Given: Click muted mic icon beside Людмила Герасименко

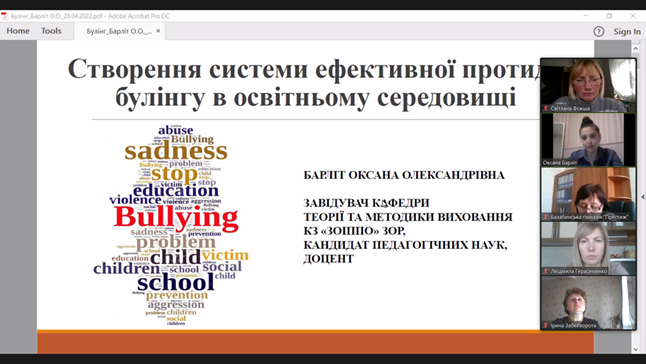Looking at the screenshot, I should pyautogui.click(x=546, y=271).
